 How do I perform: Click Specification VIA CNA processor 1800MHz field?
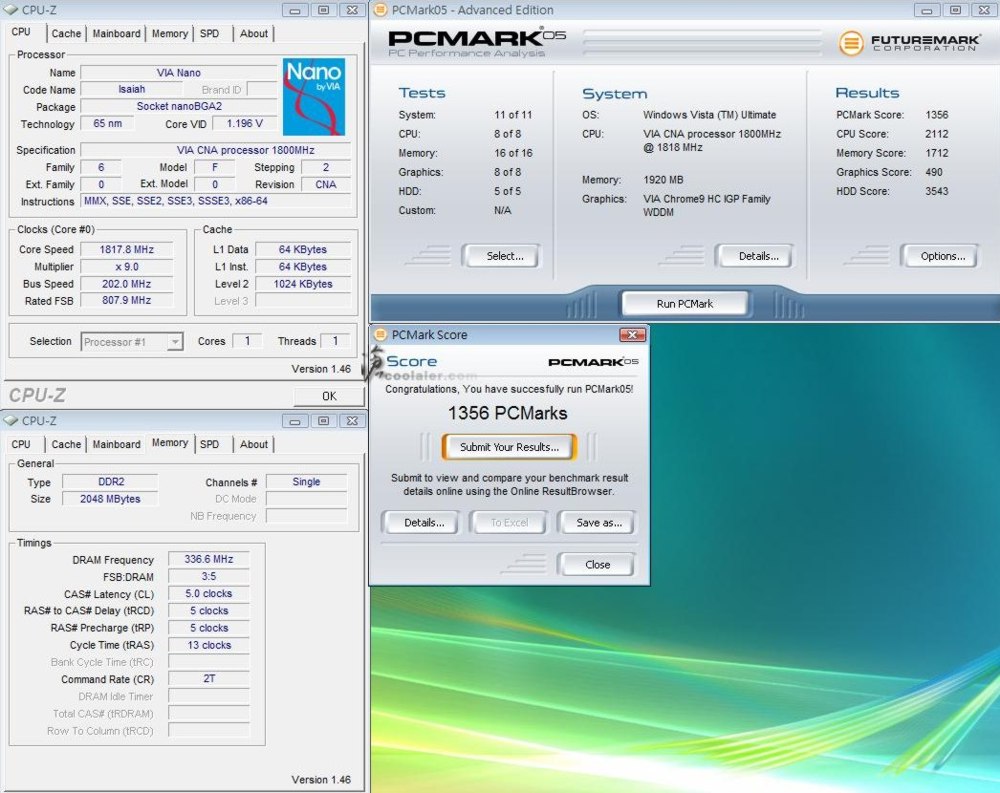tap(216, 150)
